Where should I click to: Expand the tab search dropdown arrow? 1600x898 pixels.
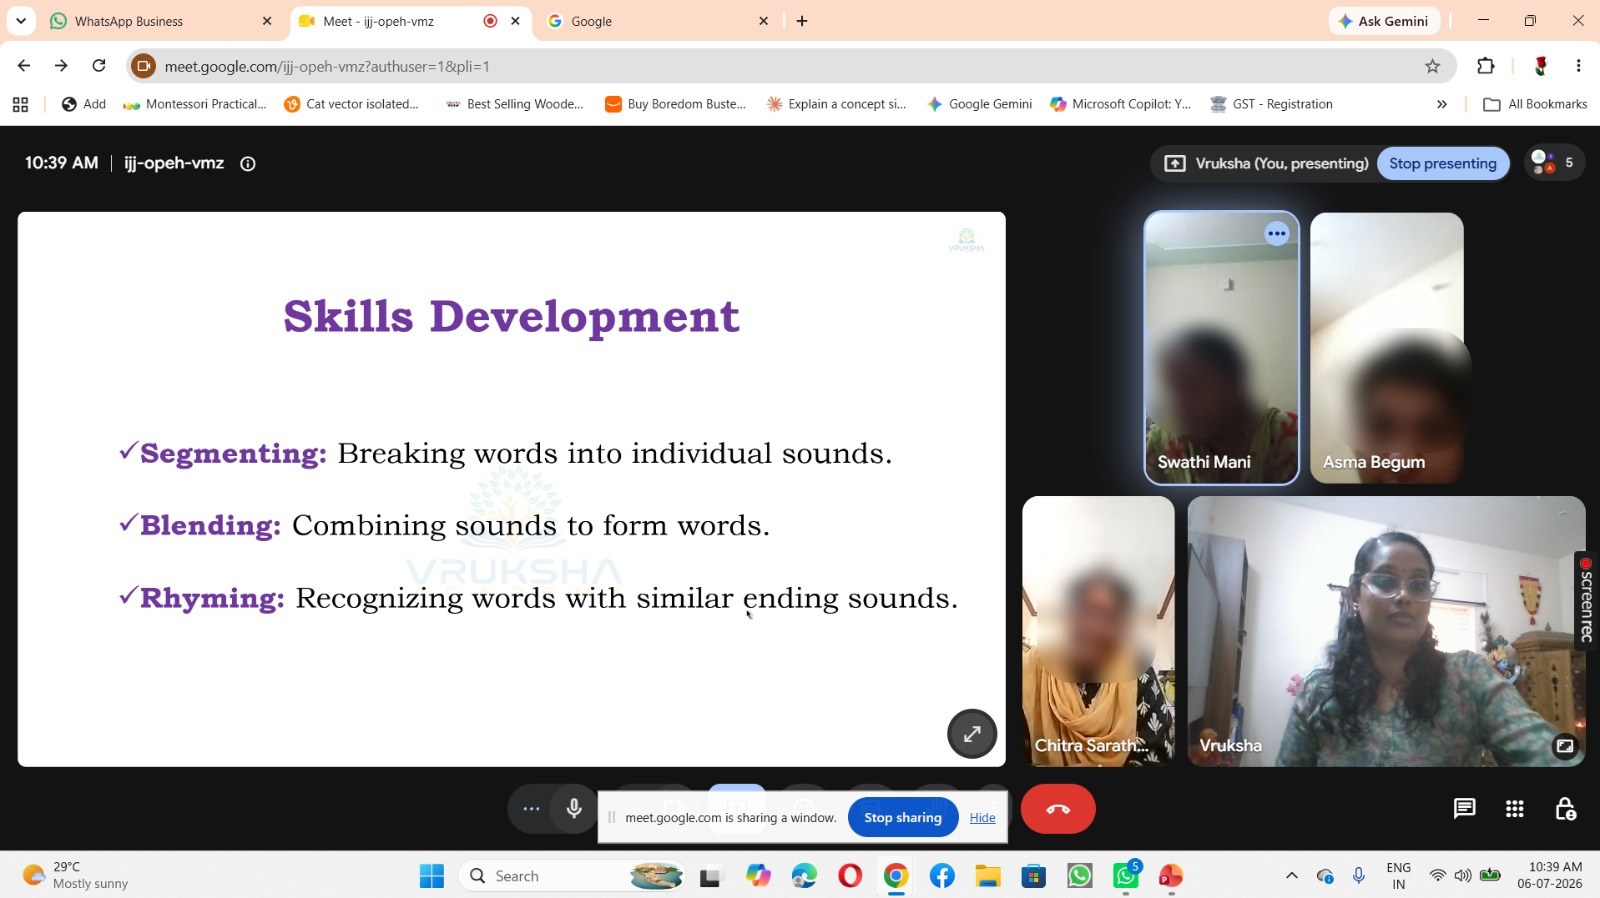point(21,21)
